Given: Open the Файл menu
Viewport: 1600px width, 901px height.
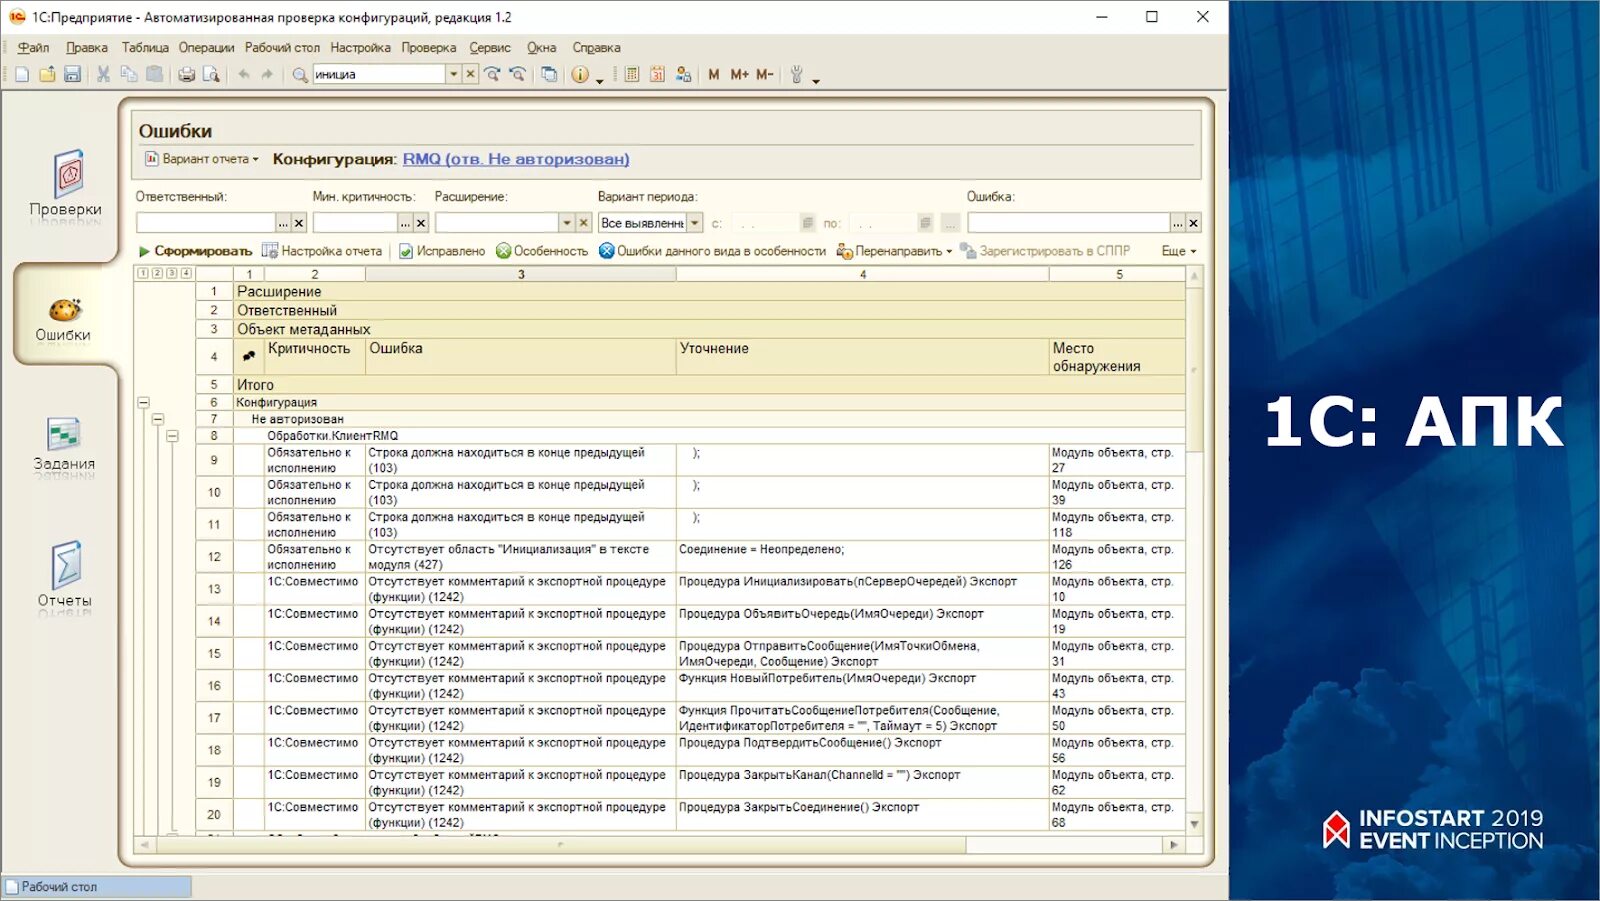Looking at the screenshot, I should click(x=33, y=47).
